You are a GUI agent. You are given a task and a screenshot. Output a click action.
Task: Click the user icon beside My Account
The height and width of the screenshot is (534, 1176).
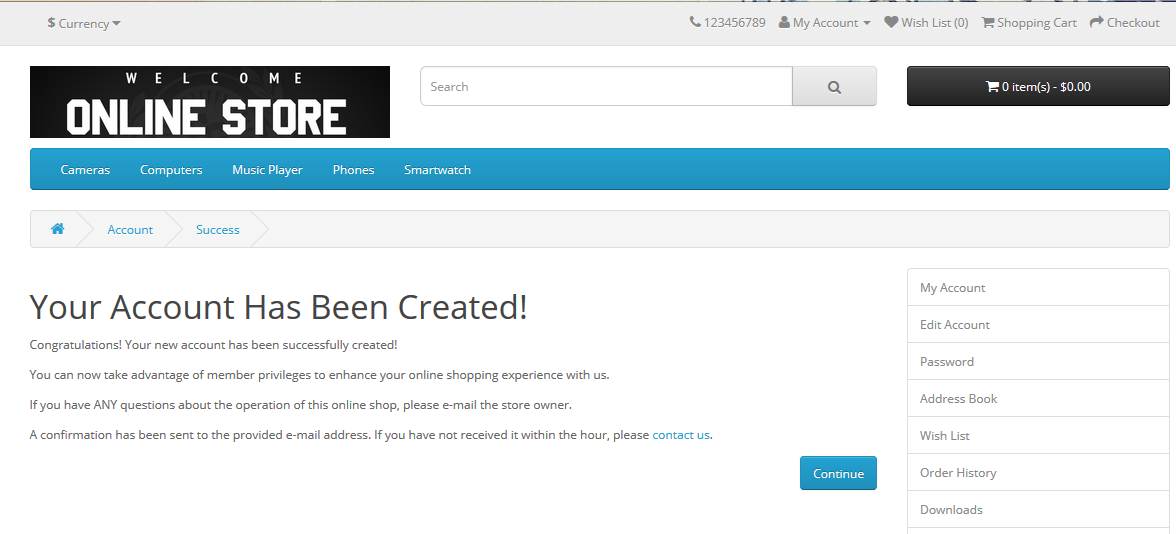[784, 22]
